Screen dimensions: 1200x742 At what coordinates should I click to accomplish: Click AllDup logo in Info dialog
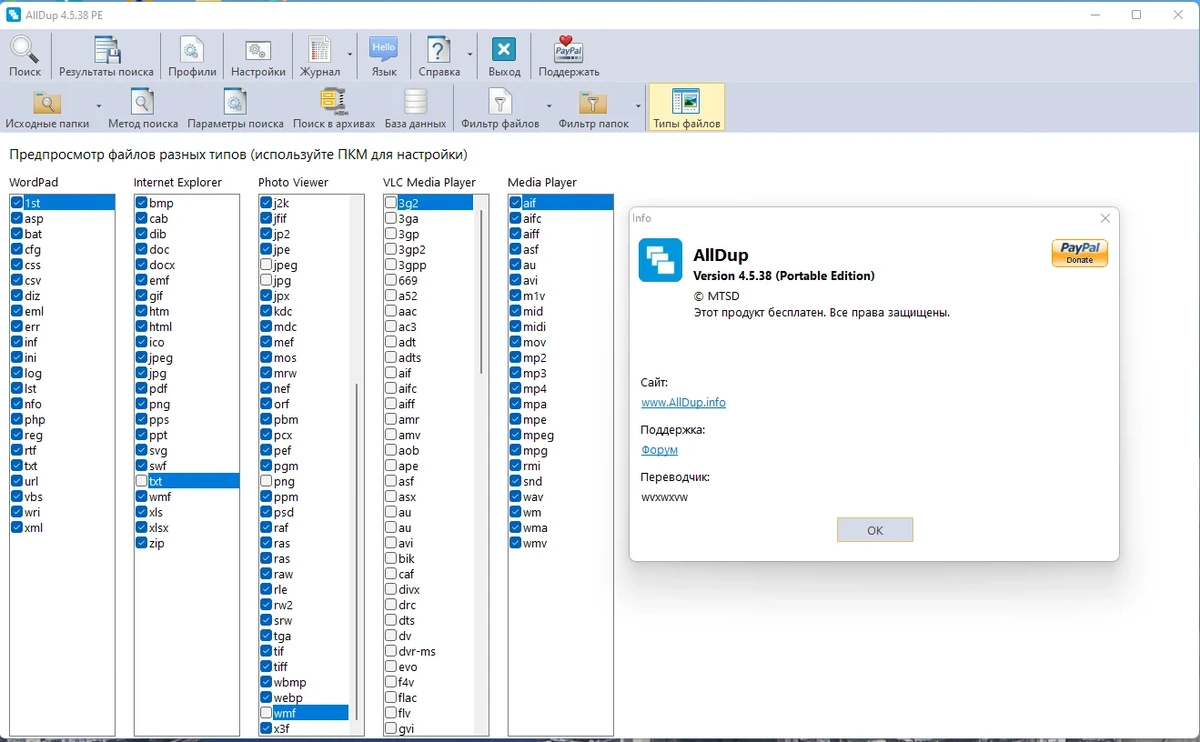pyautogui.click(x=660, y=260)
